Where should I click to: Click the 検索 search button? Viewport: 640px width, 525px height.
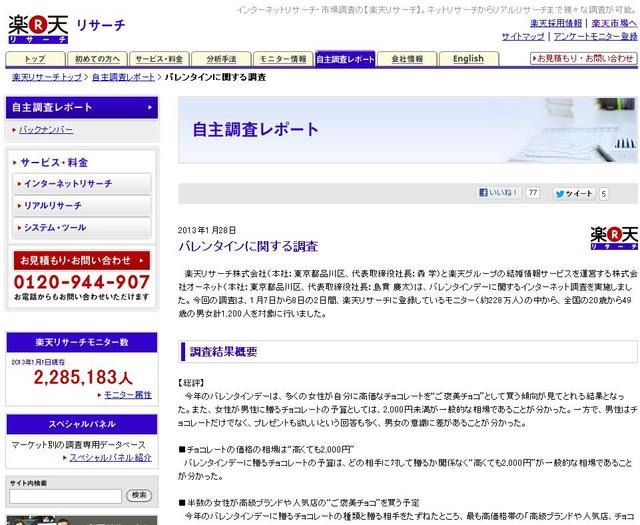coord(139,495)
